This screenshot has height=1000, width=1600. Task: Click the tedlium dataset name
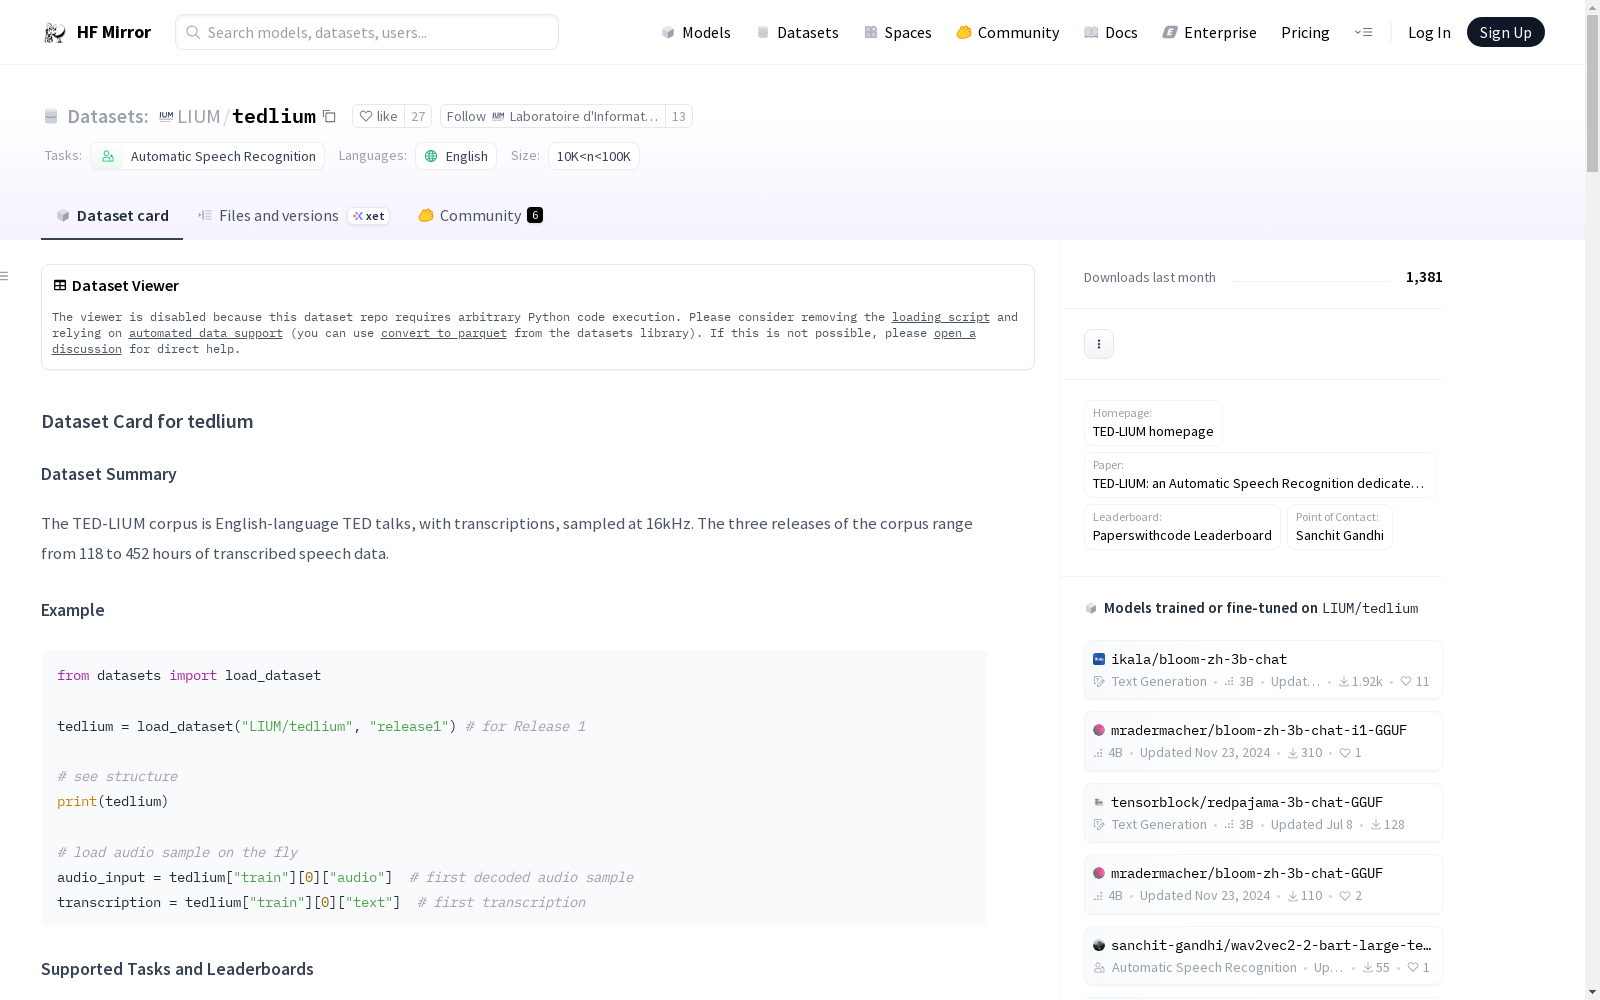tap(274, 117)
